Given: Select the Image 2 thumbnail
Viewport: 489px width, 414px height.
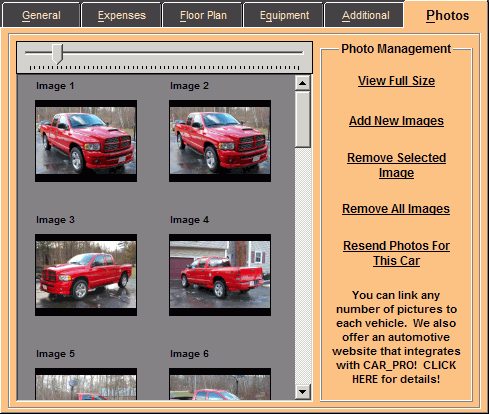Looking at the screenshot, I should (220, 141).
